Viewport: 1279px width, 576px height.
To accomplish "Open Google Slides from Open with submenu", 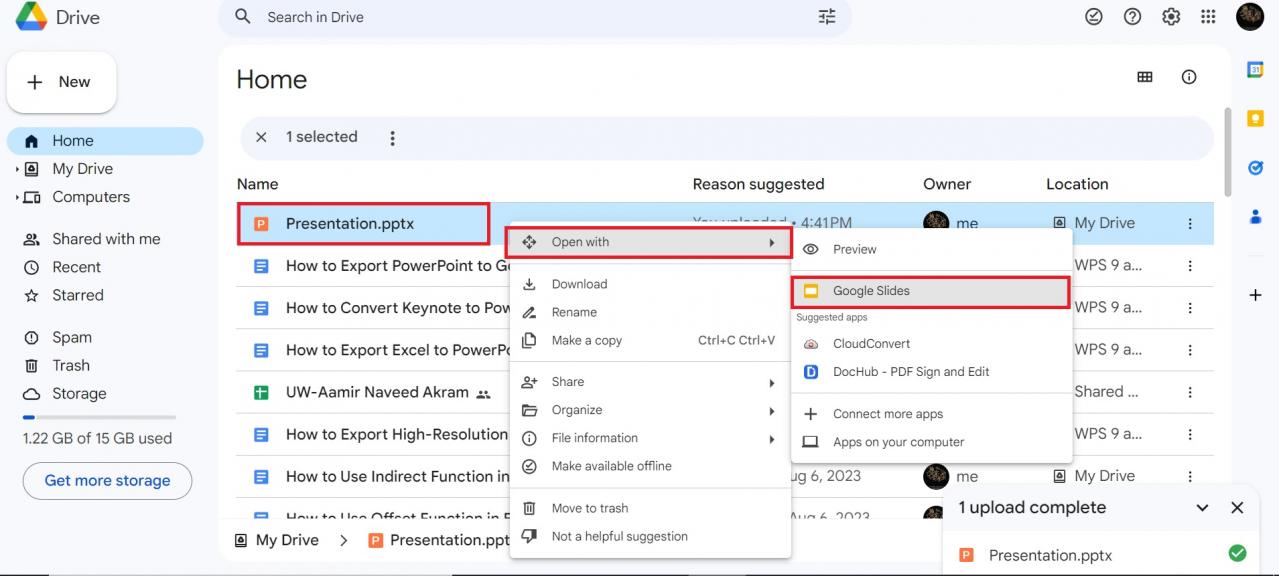I will tap(930, 291).
